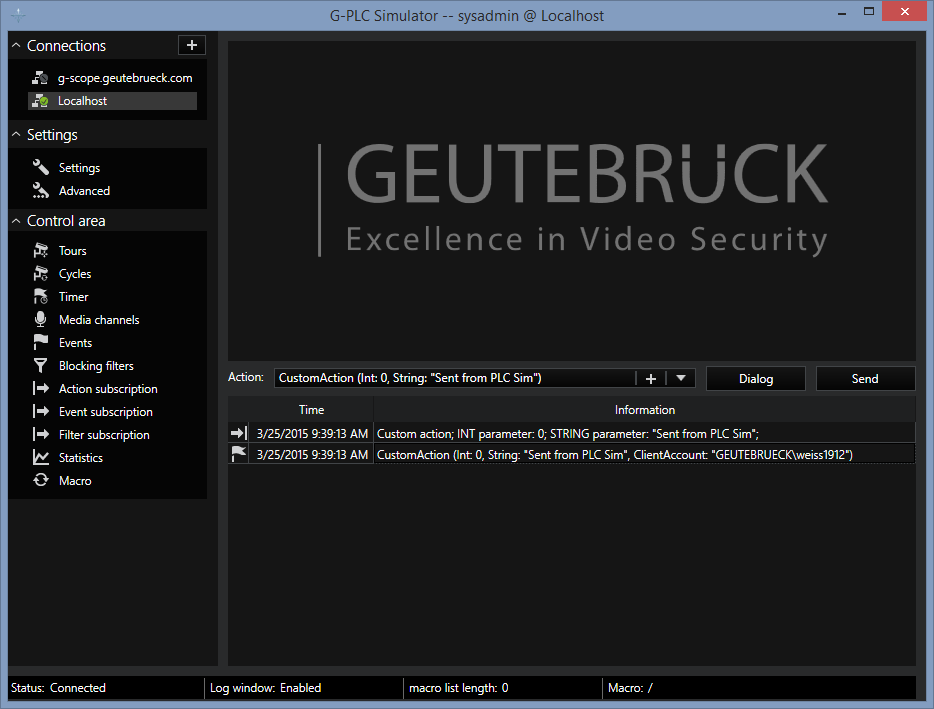Viewport: 934px width, 709px height.
Task: Open the Events item
Action: pyautogui.click(x=75, y=342)
